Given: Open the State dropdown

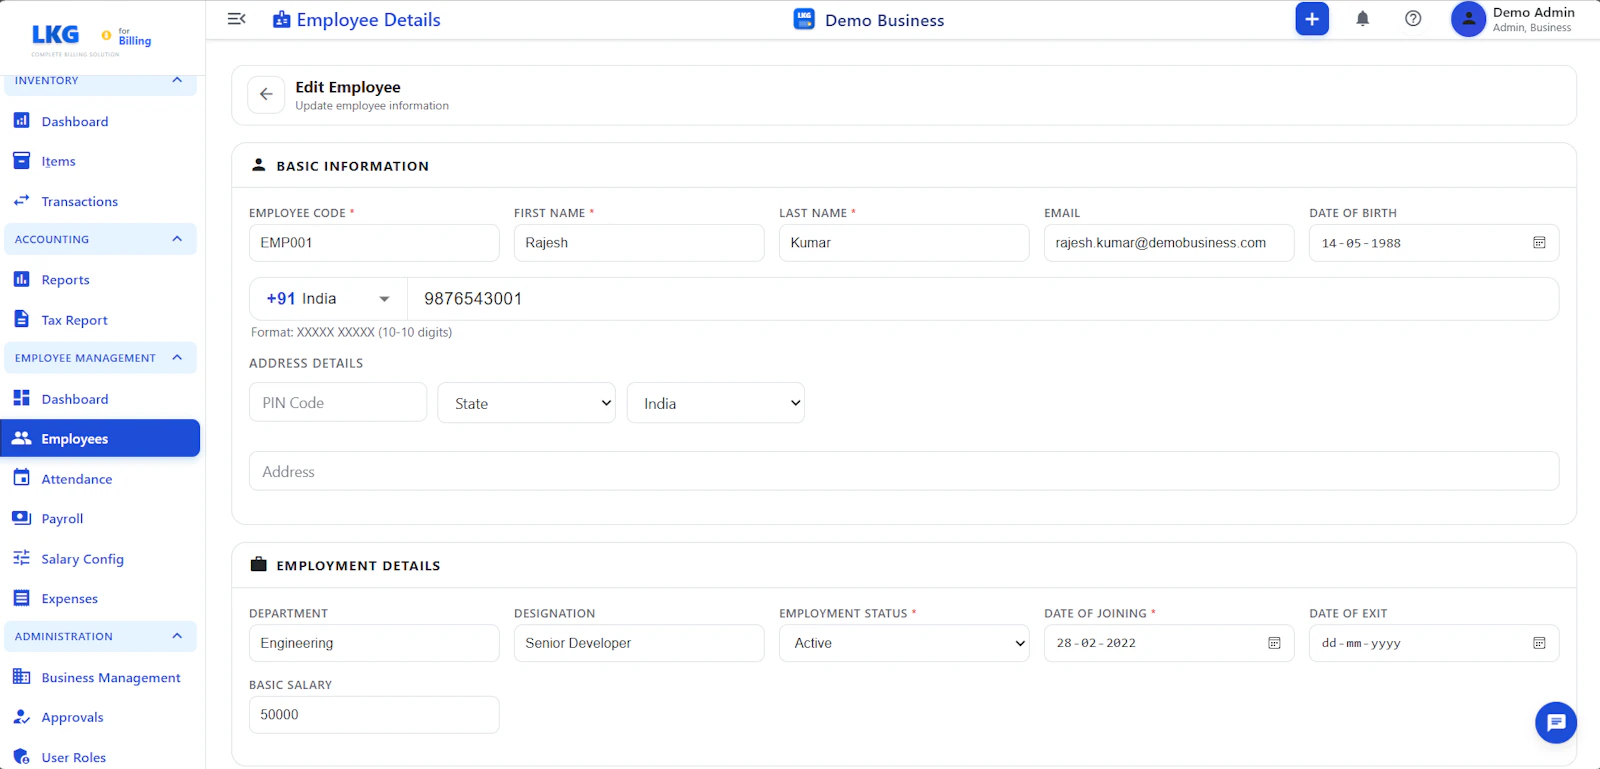Looking at the screenshot, I should tap(526, 403).
